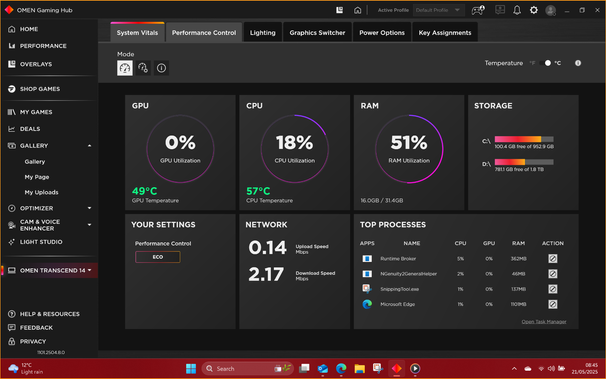The height and width of the screenshot is (379, 606).
Task: Collapse the Gallery section in the sidebar
Action: click(x=89, y=146)
